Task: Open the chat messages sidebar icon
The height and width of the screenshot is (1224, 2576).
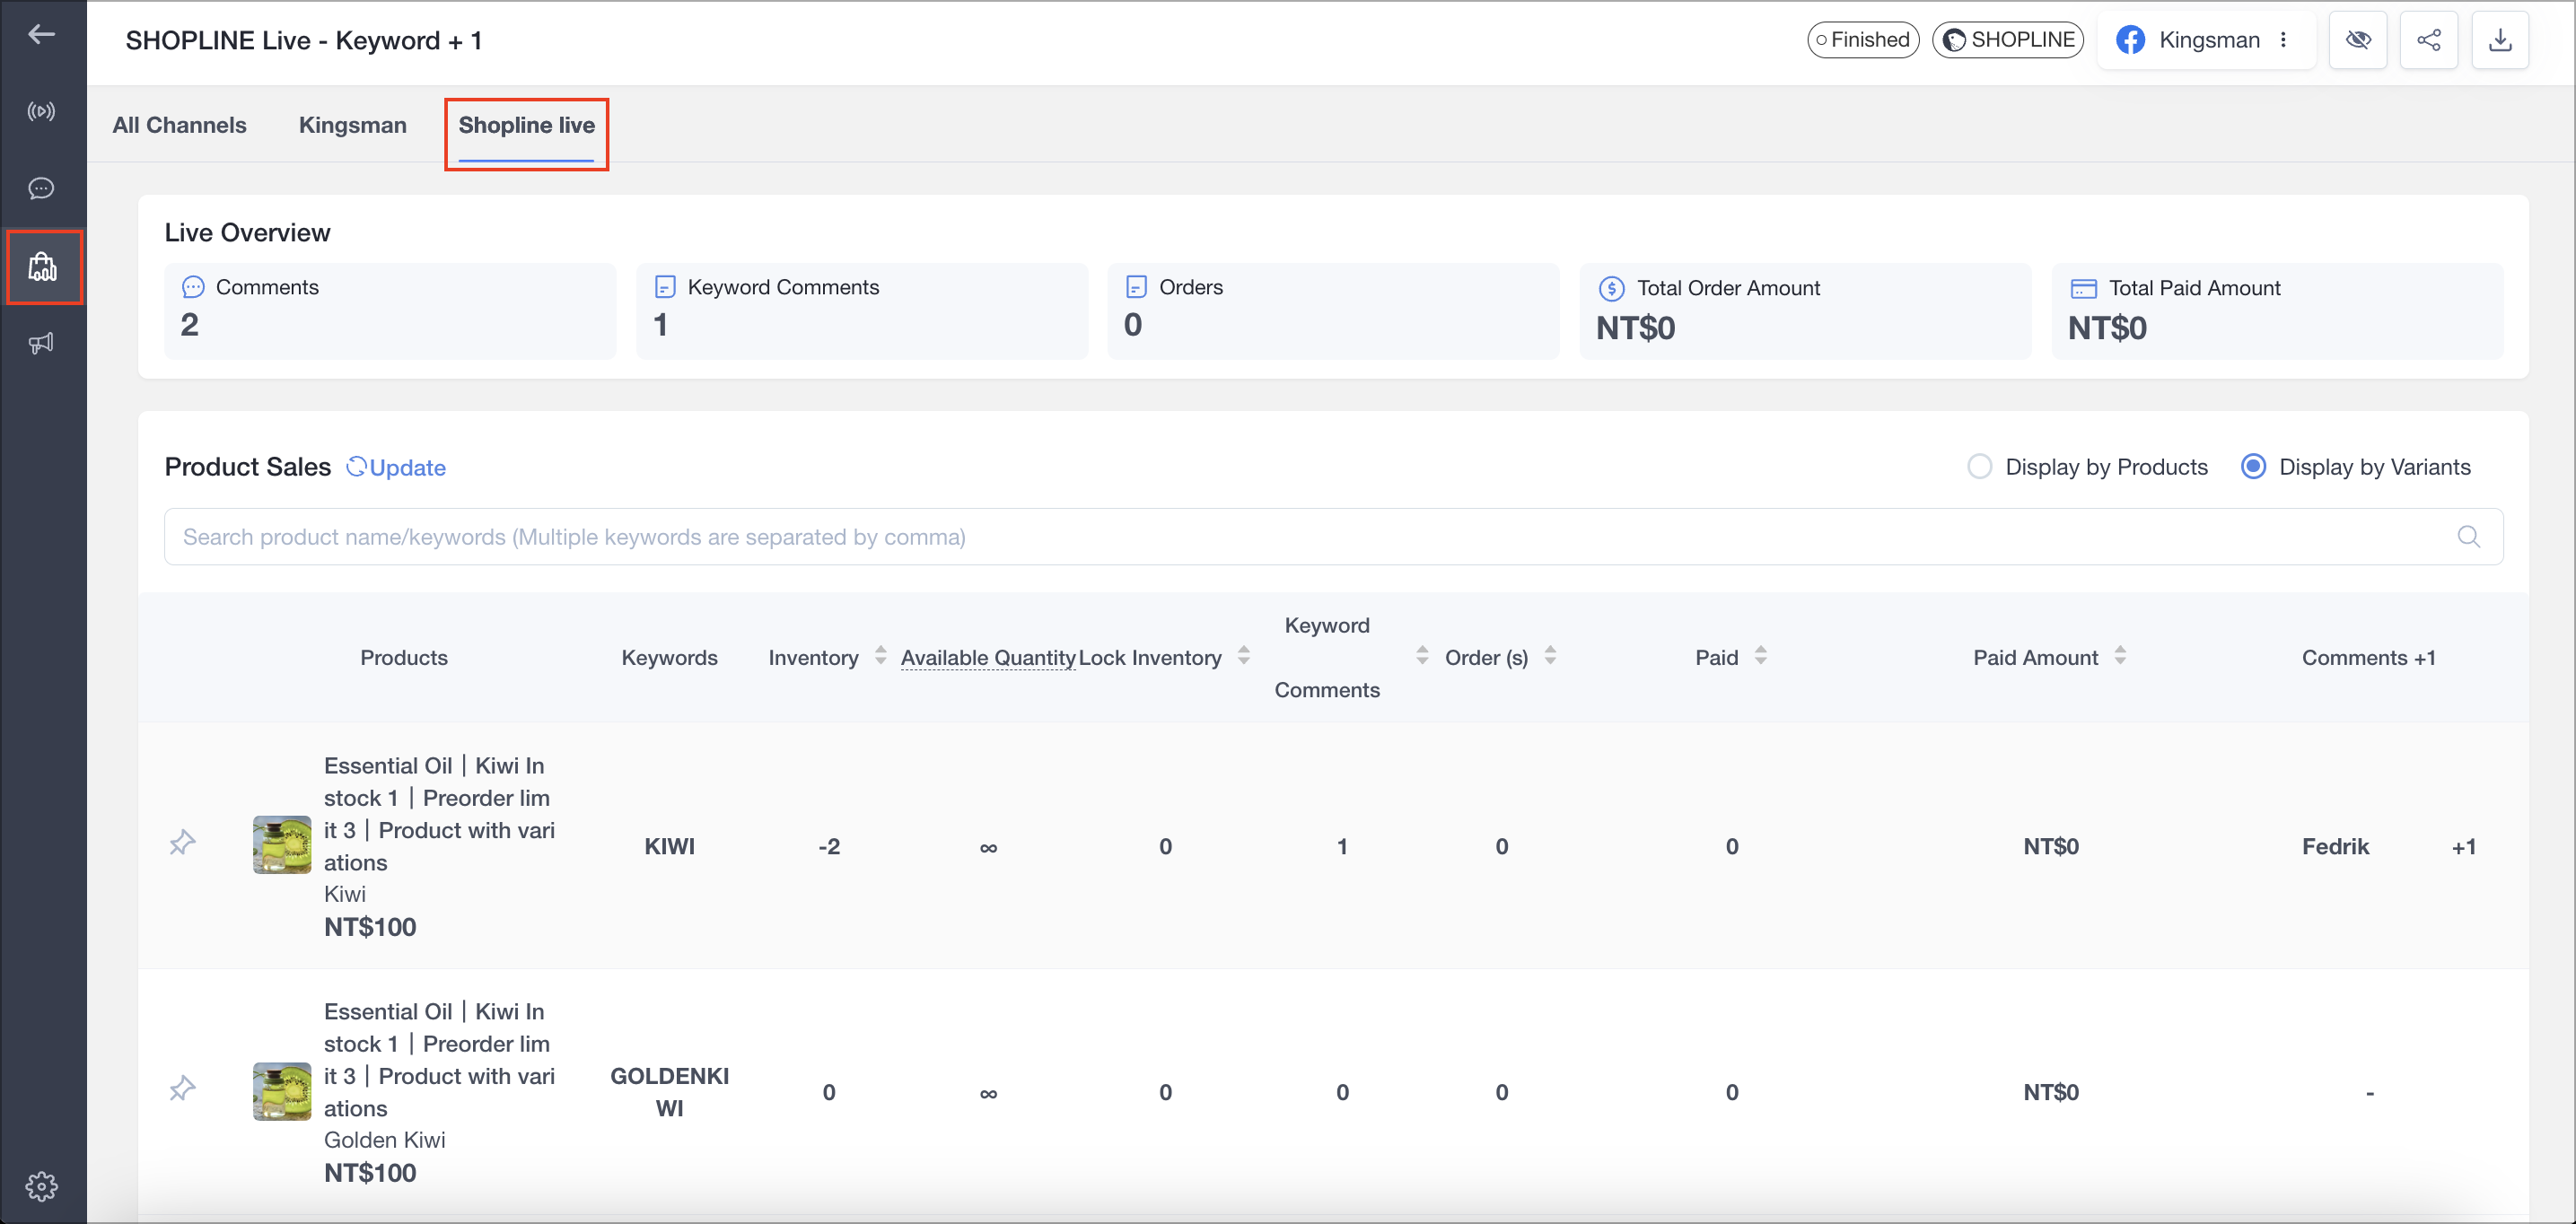Action: pyautogui.click(x=41, y=188)
